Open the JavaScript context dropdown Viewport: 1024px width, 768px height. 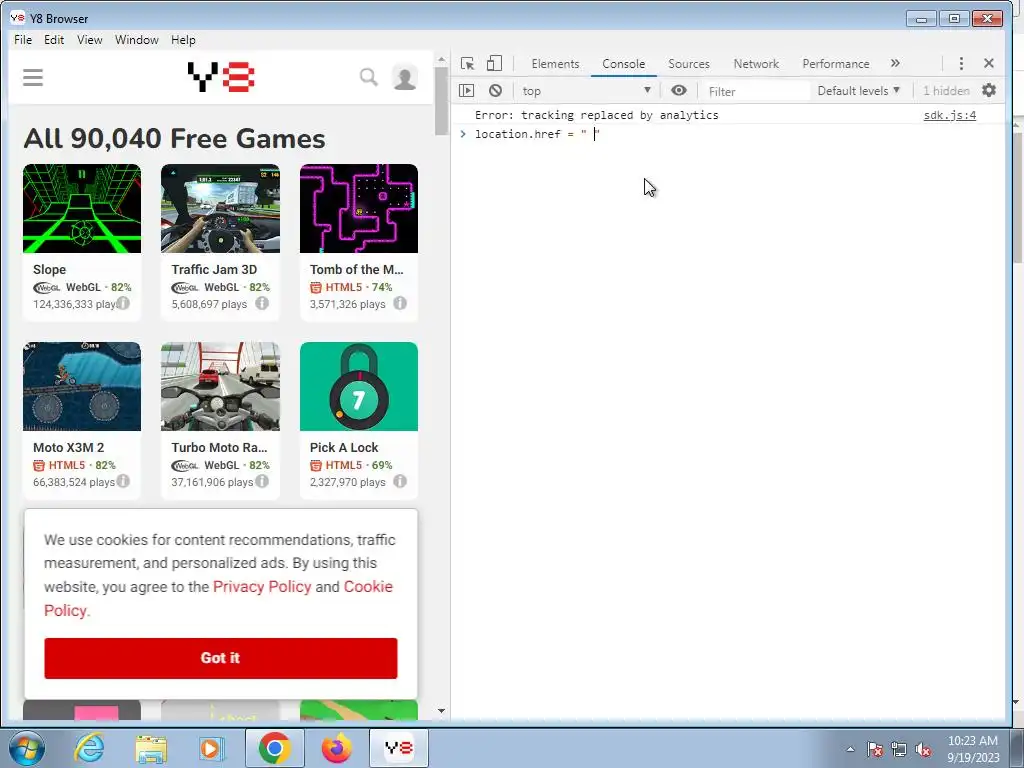(586, 91)
